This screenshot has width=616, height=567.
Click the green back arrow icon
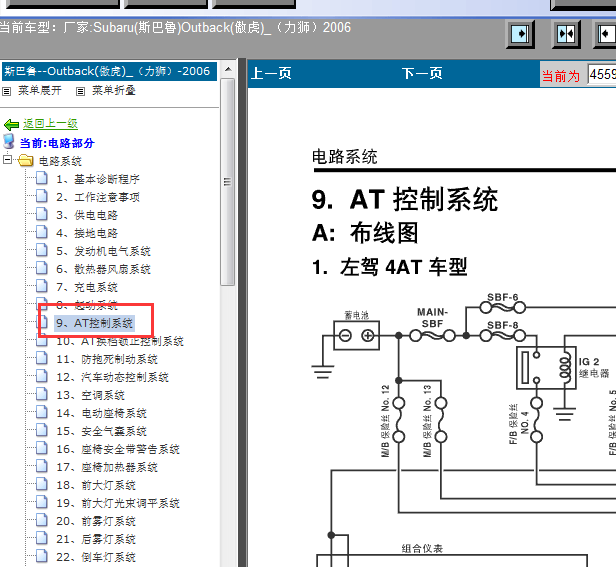pos(11,125)
